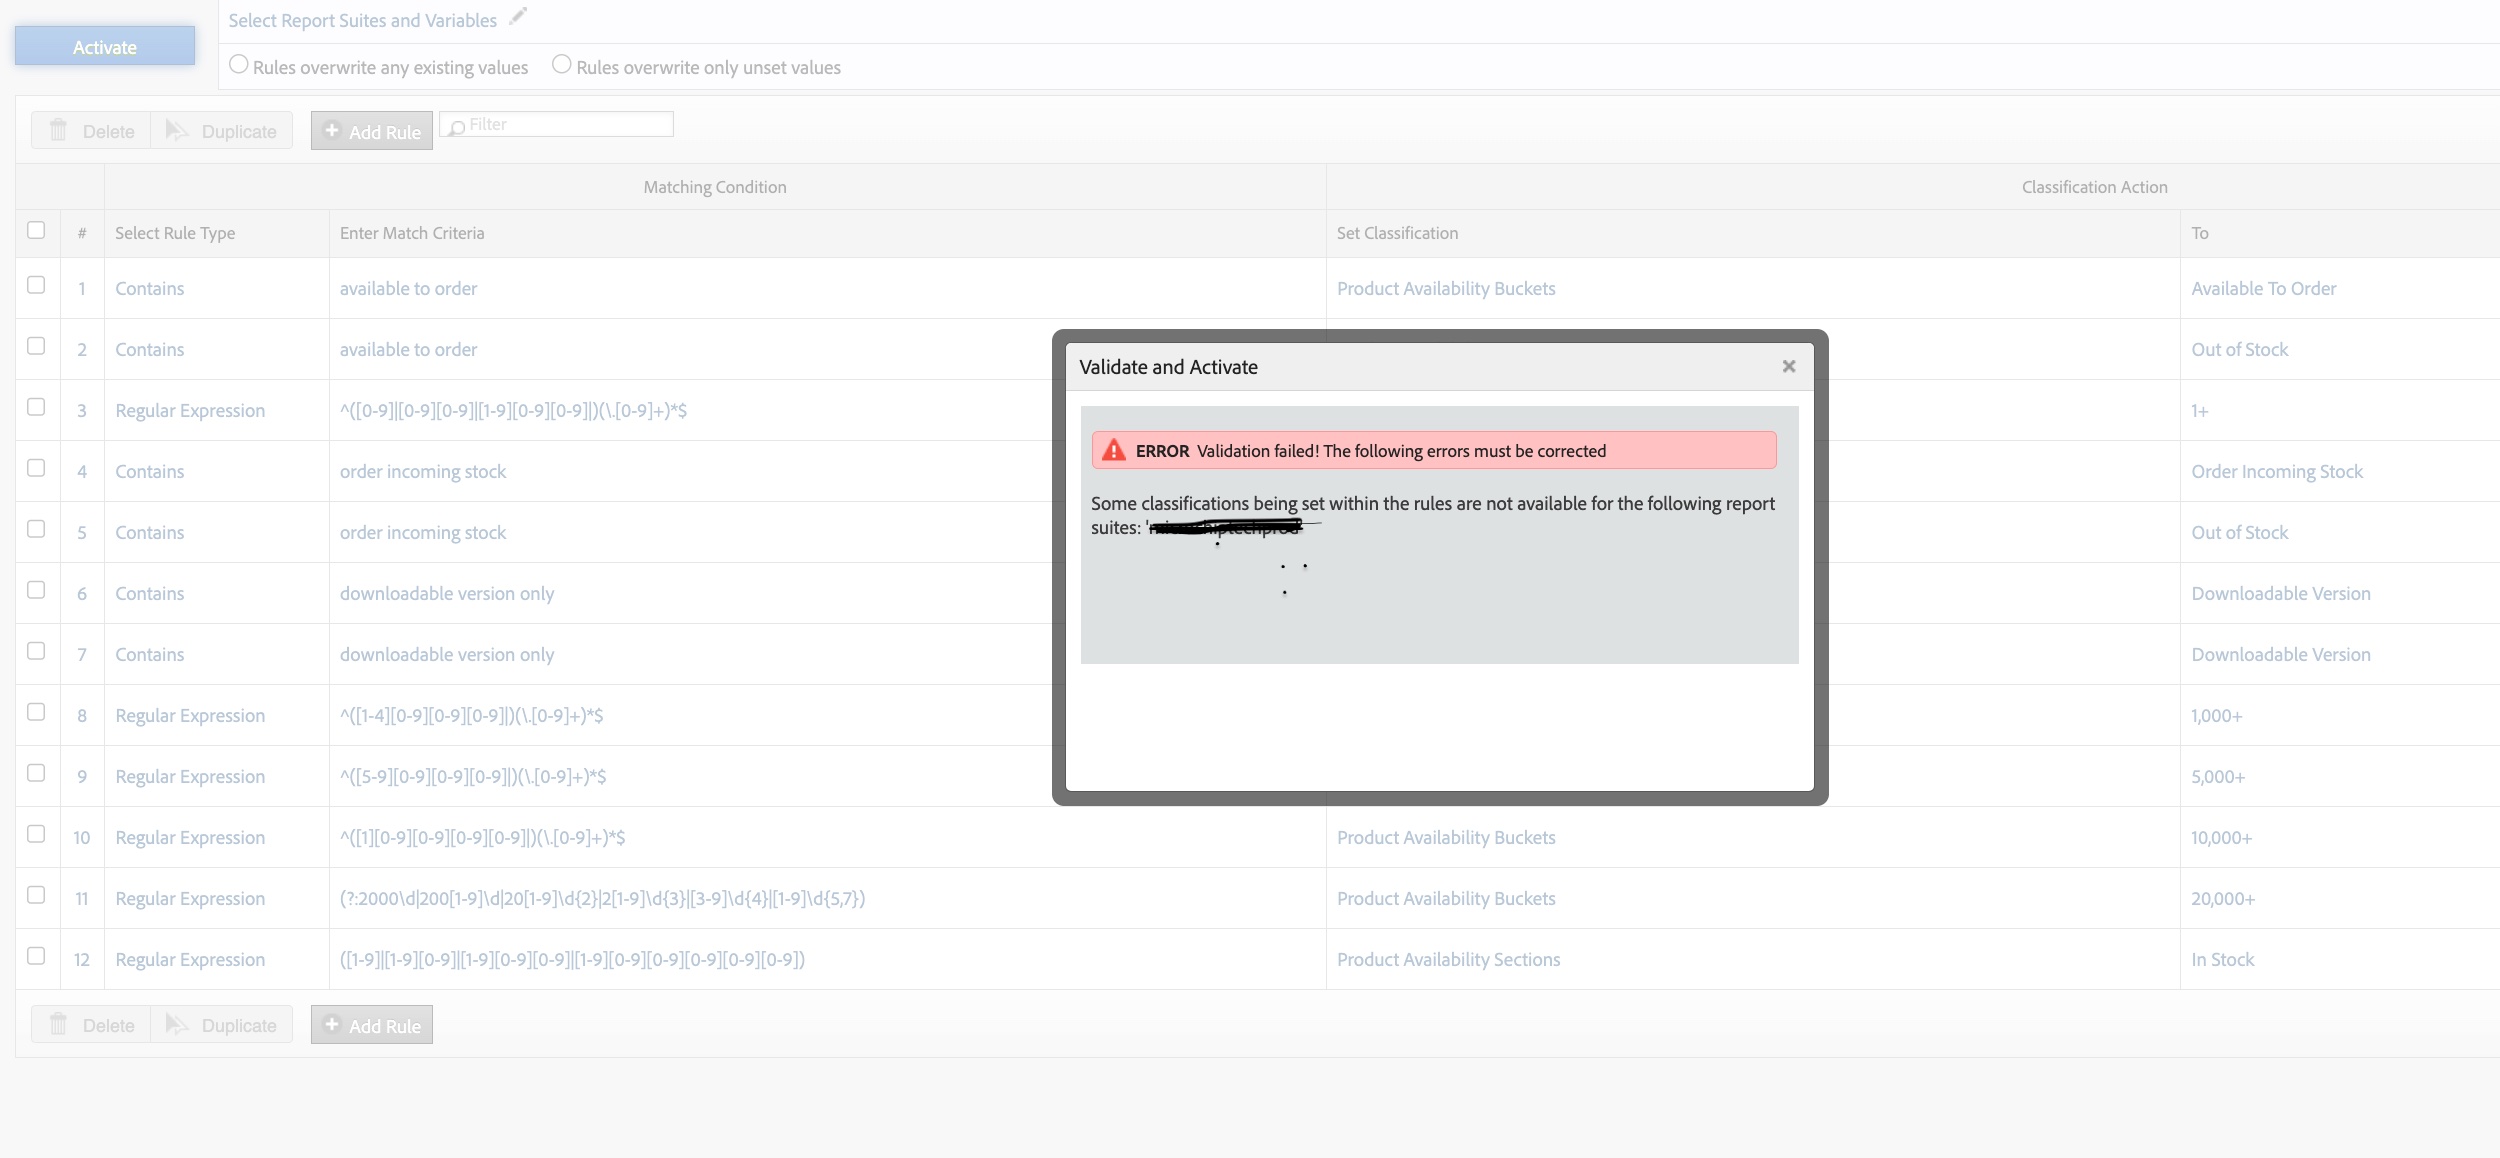Click inside the Filter input field

coord(560,124)
